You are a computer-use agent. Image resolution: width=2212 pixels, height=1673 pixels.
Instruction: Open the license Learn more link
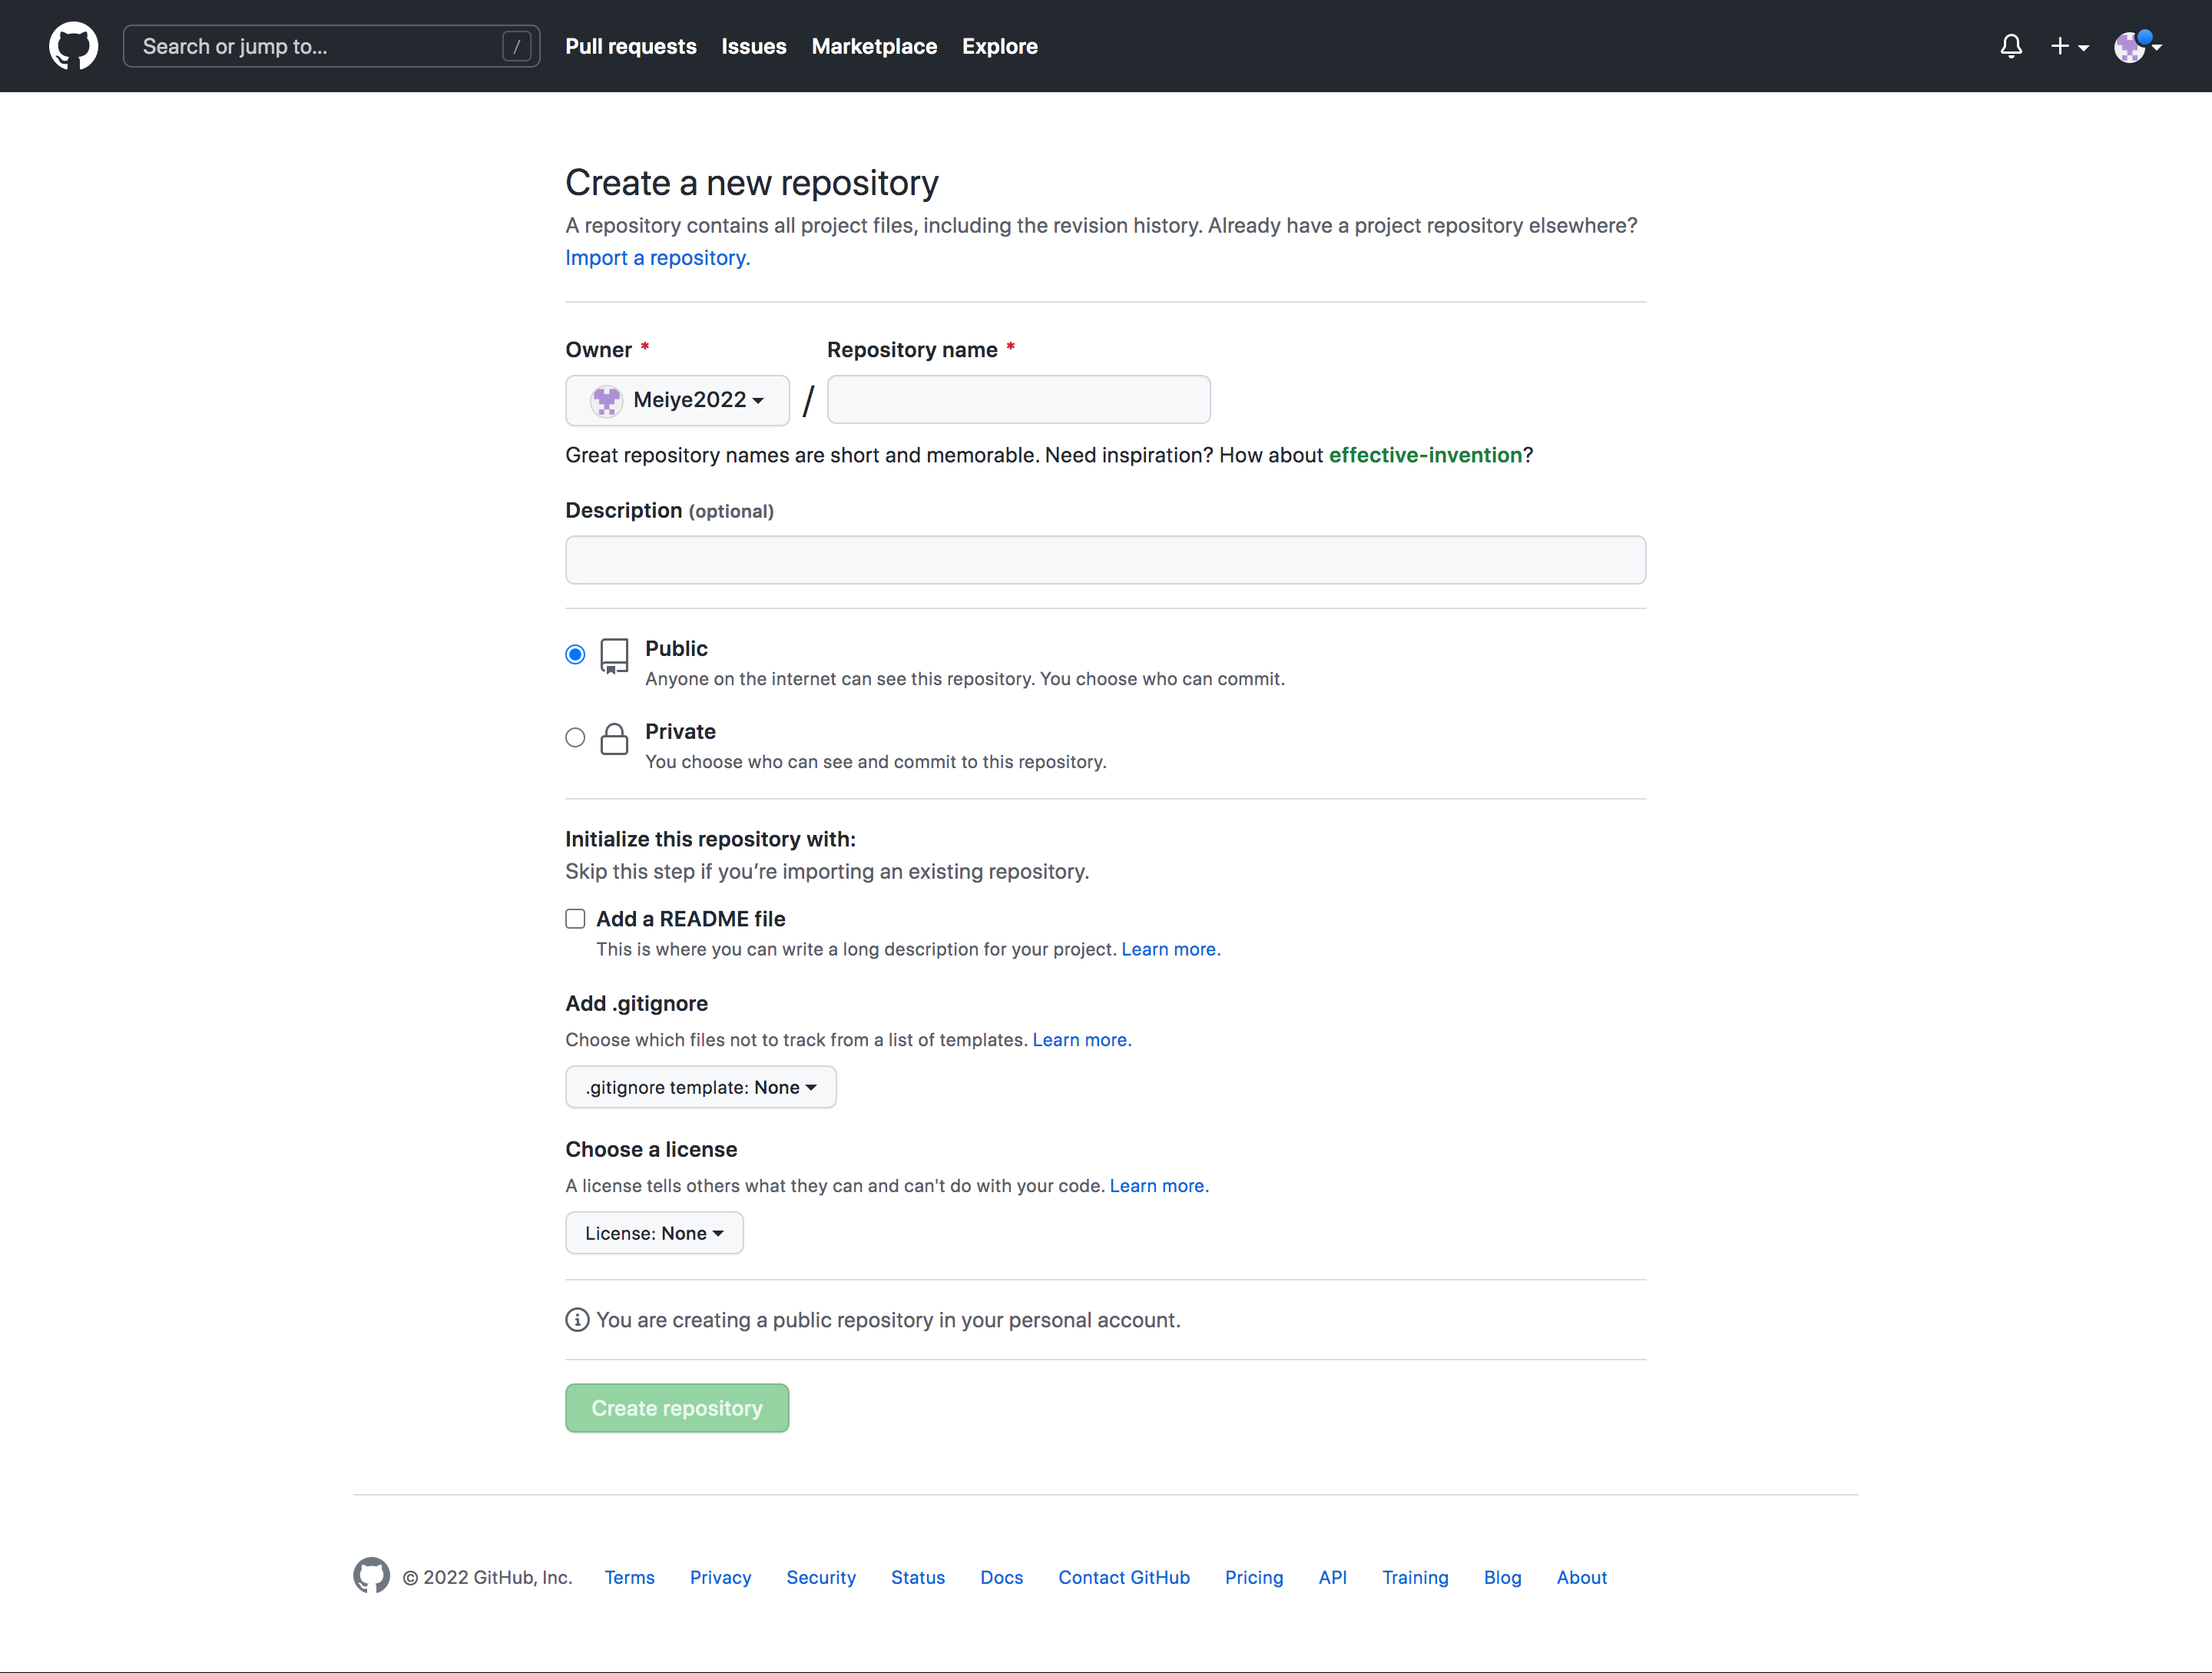point(1158,1186)
